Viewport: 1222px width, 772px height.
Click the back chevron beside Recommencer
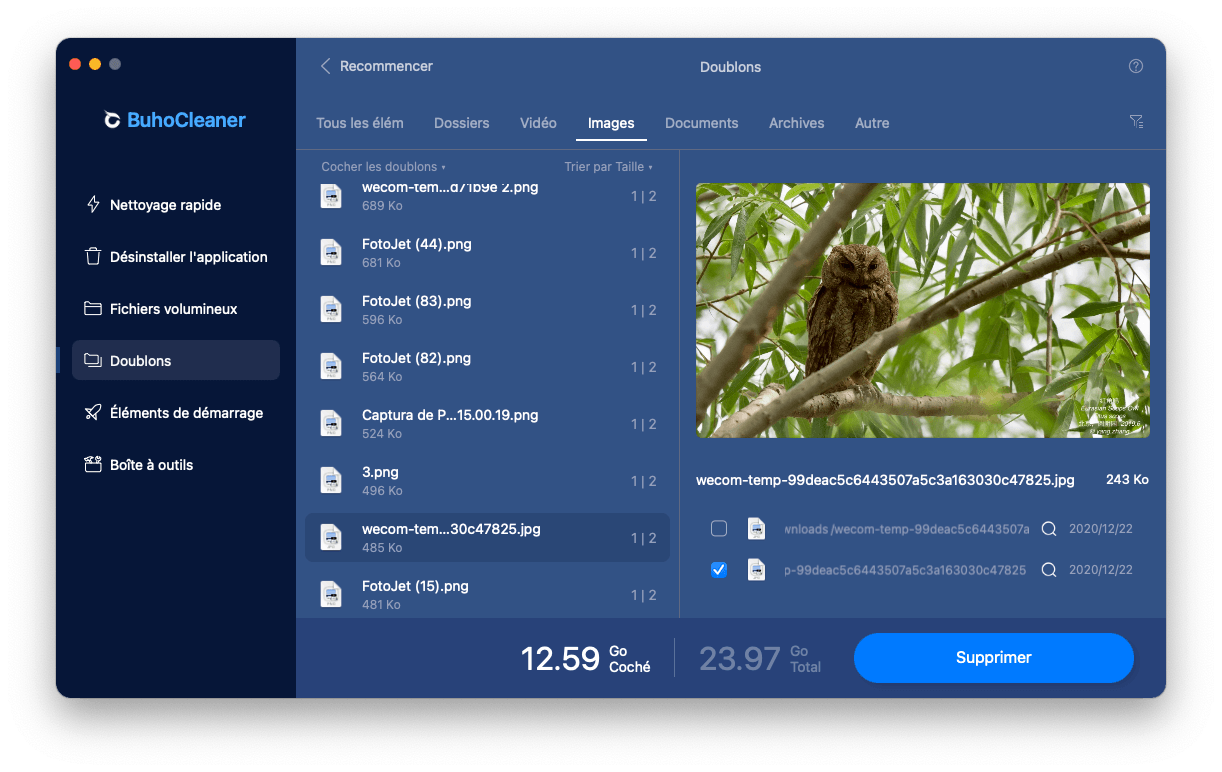[325, 66]
